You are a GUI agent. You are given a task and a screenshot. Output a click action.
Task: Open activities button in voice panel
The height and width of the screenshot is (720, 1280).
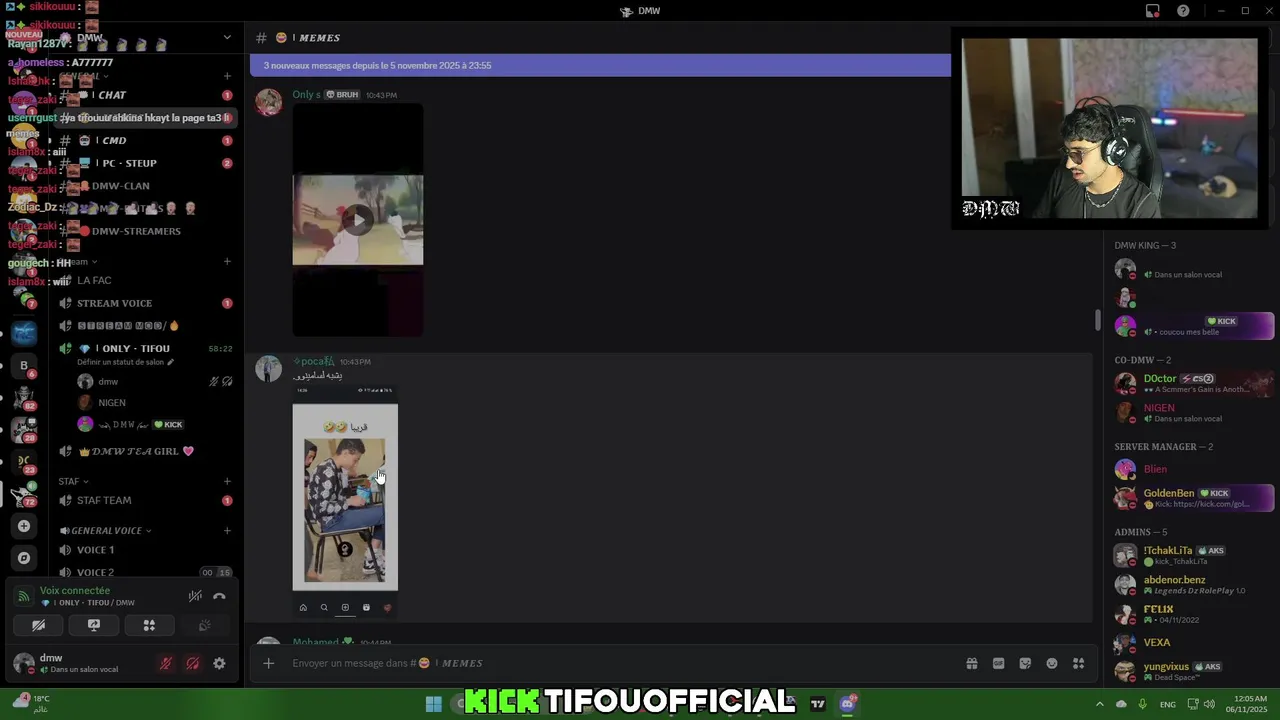(x=149, y=625)
